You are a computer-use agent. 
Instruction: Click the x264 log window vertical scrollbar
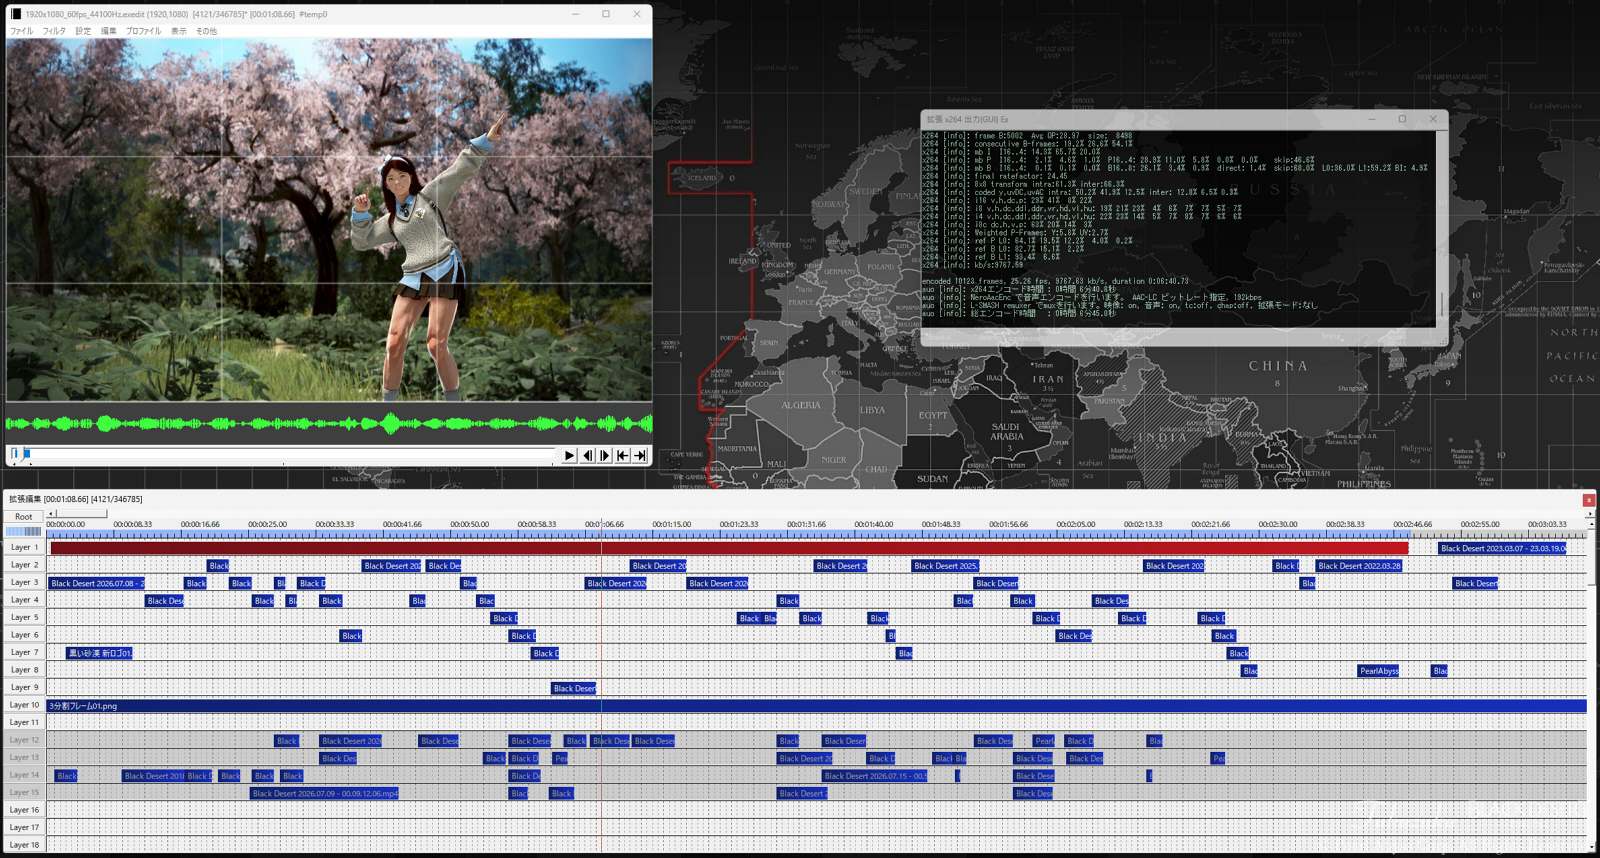[1441, 229]
